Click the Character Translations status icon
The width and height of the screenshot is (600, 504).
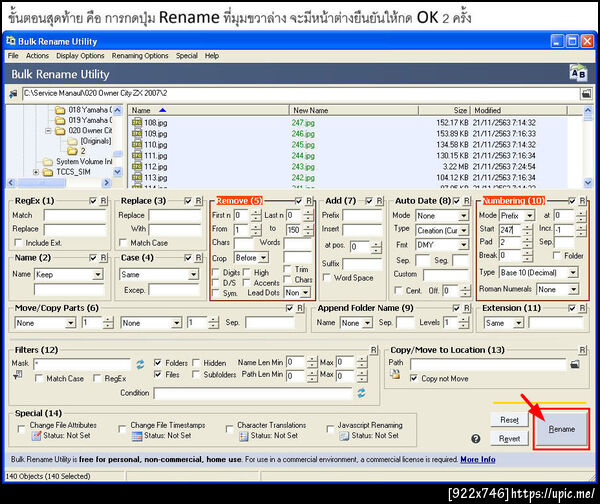[243, 436]
